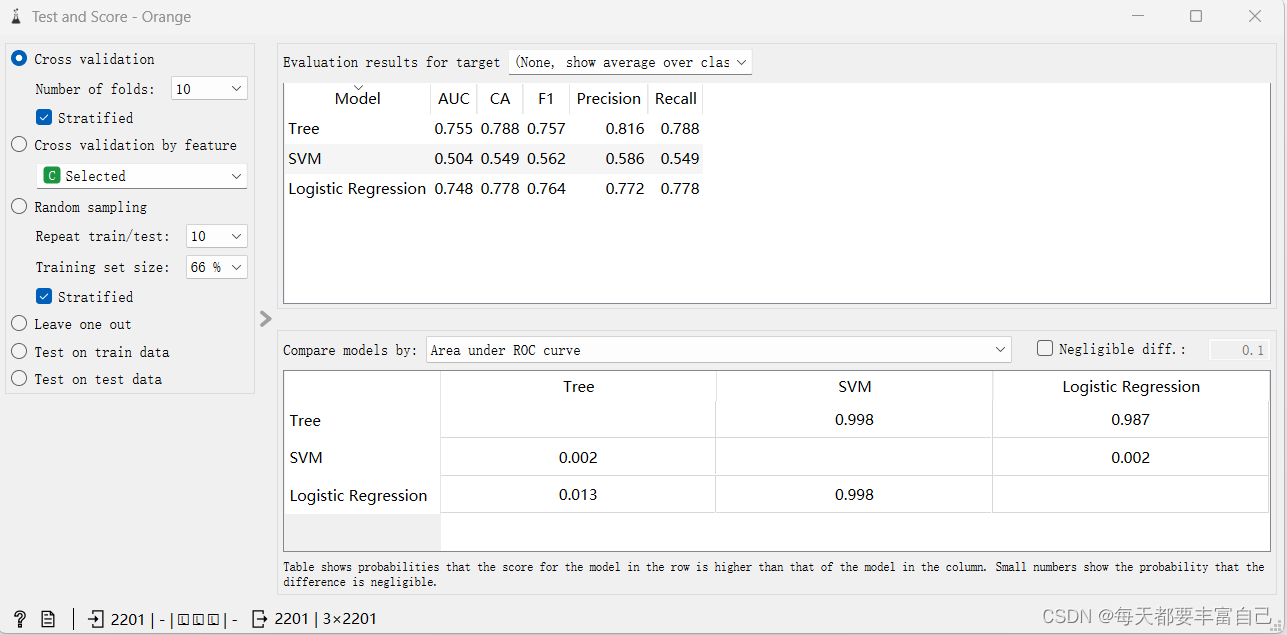This screenshot has width=1287, height=635.
Task: Open Number of folds dropdown
Action: click(209, 89)
